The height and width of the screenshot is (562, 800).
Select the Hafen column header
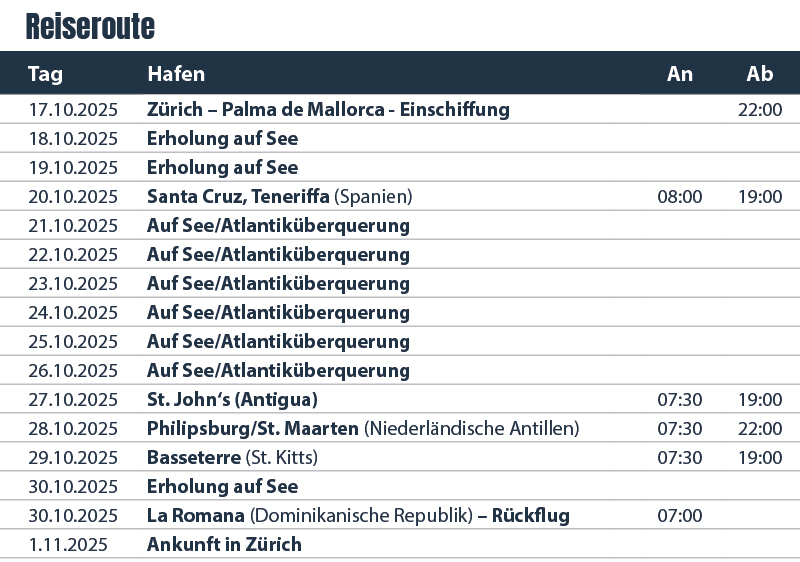pos(176,74)
